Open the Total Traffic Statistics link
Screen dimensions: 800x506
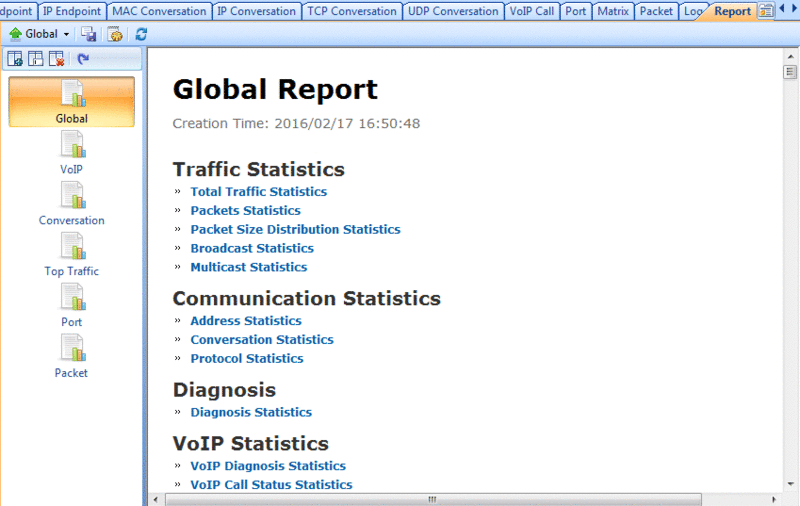259,192
